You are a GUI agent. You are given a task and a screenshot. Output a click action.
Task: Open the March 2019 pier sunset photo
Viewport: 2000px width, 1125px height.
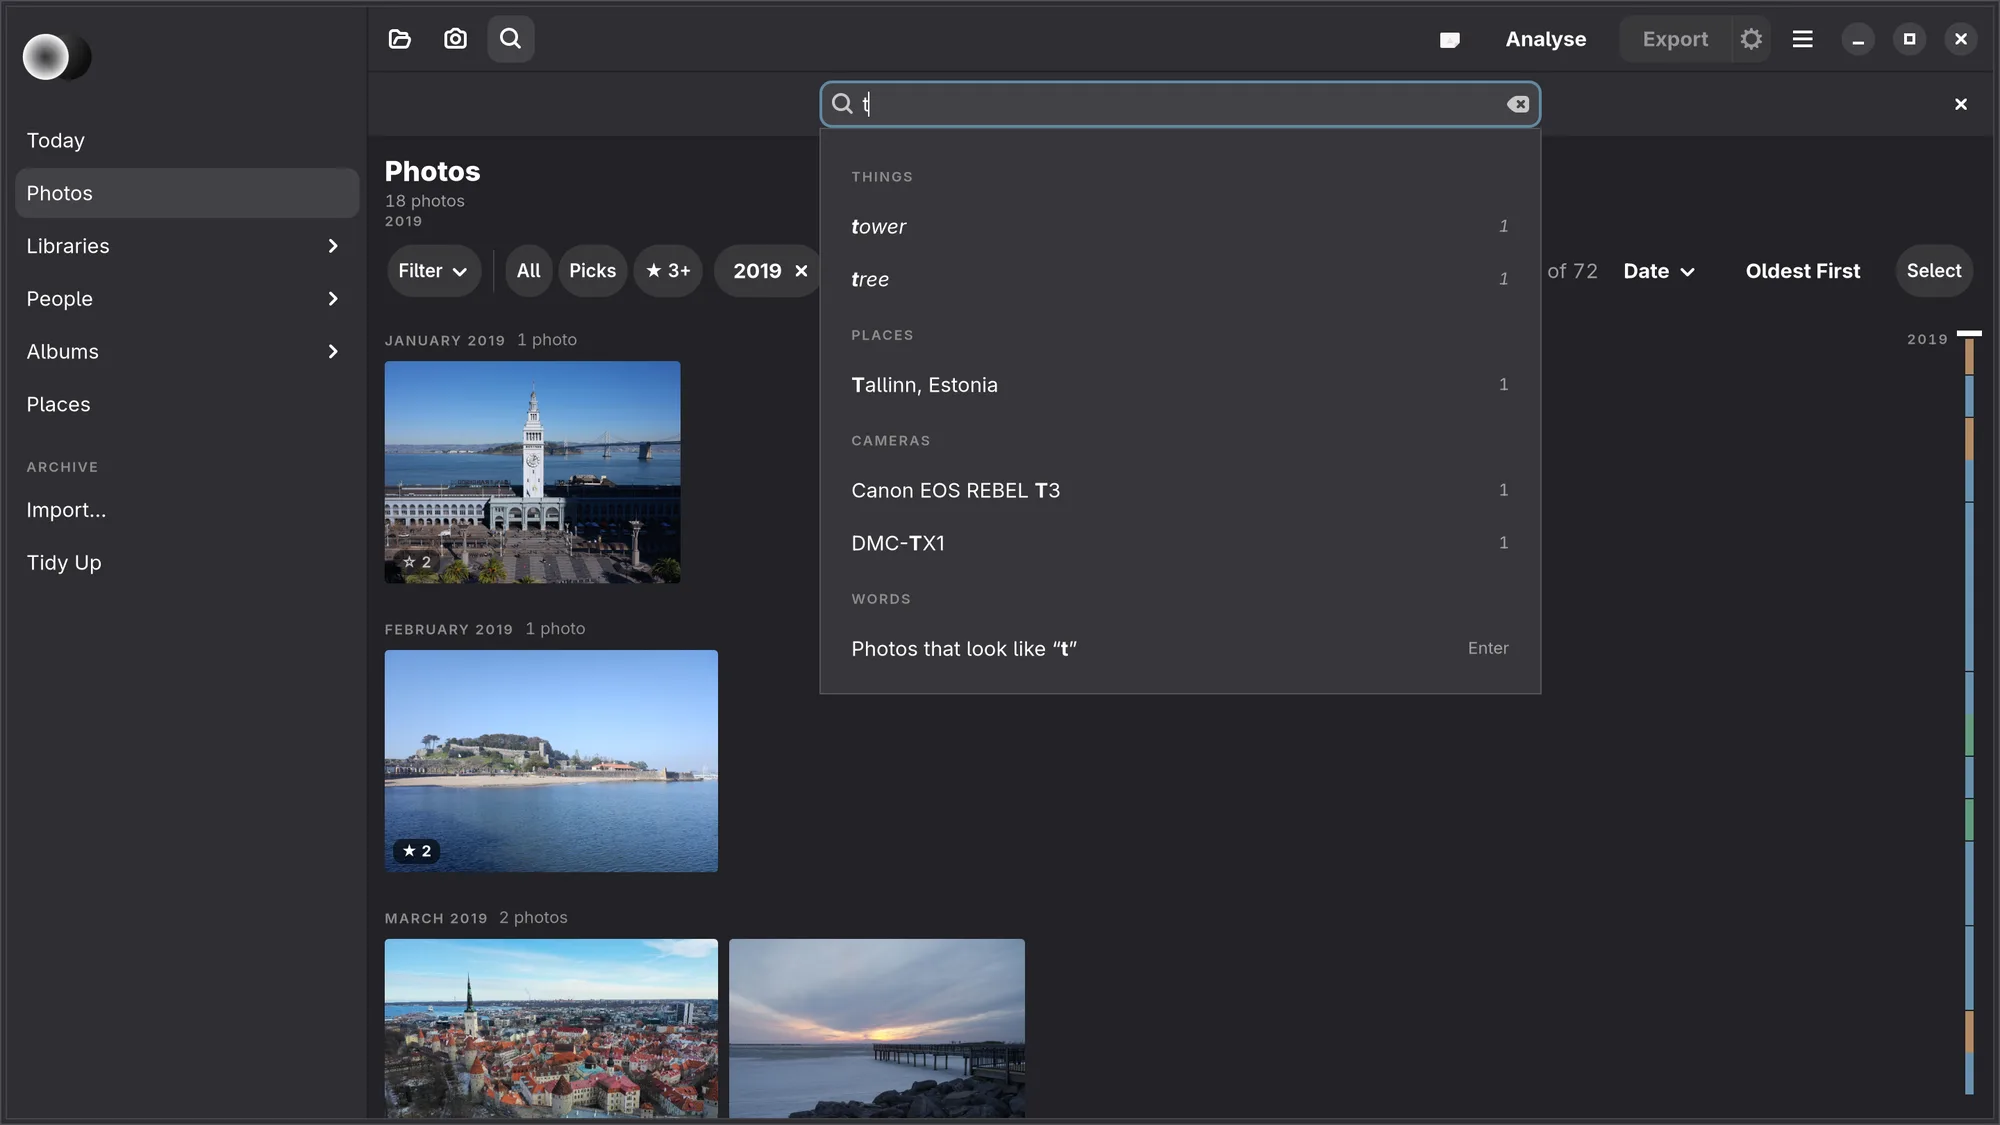[877, 1028]
